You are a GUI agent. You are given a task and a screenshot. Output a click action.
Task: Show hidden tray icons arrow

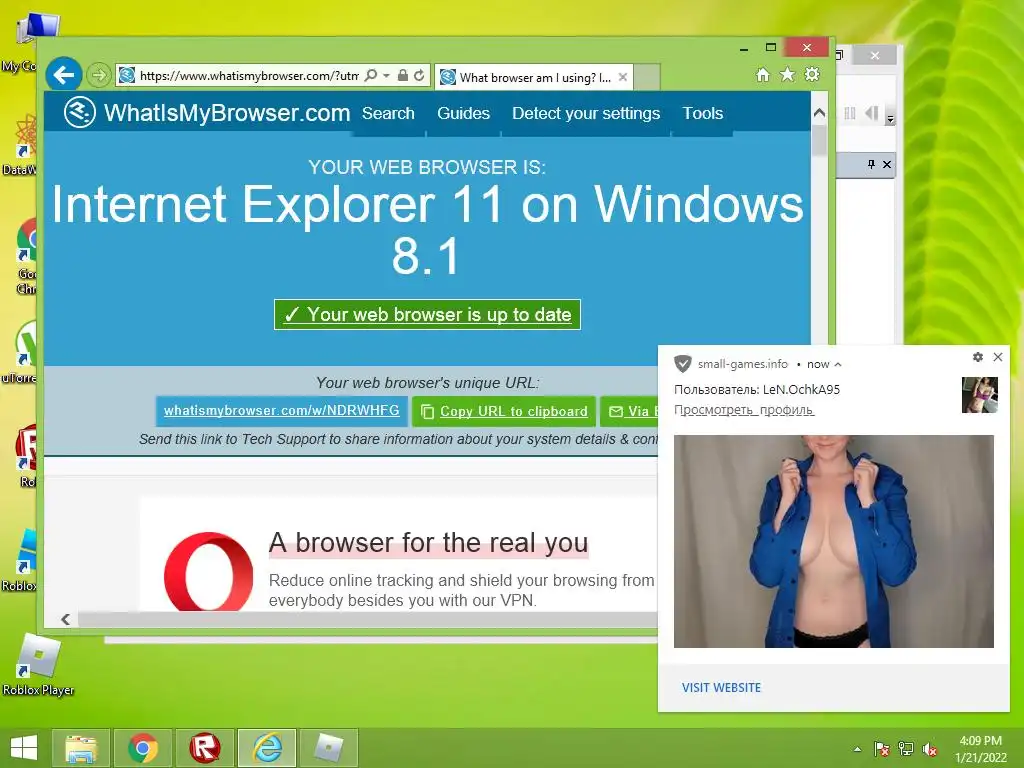click(x=857, y=749)
